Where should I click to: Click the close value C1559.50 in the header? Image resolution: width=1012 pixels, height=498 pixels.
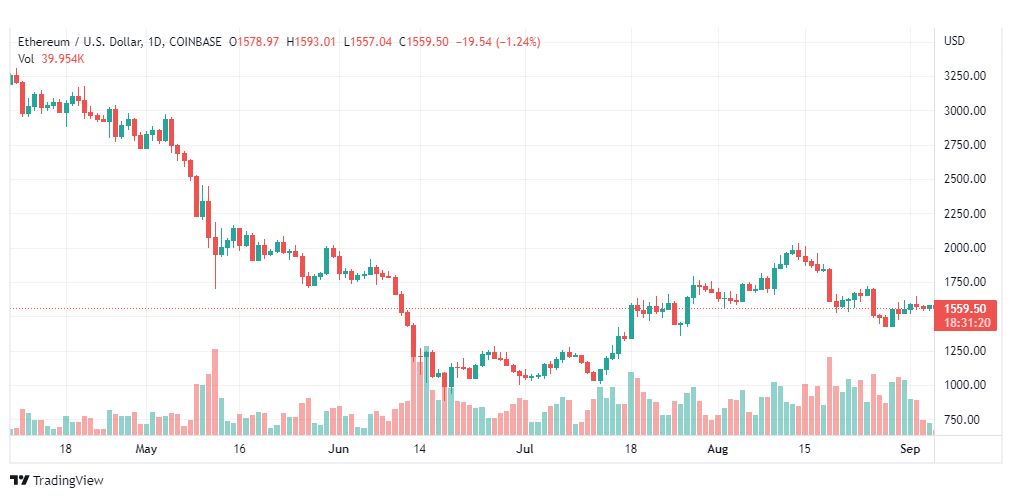[x=423, y=42]
